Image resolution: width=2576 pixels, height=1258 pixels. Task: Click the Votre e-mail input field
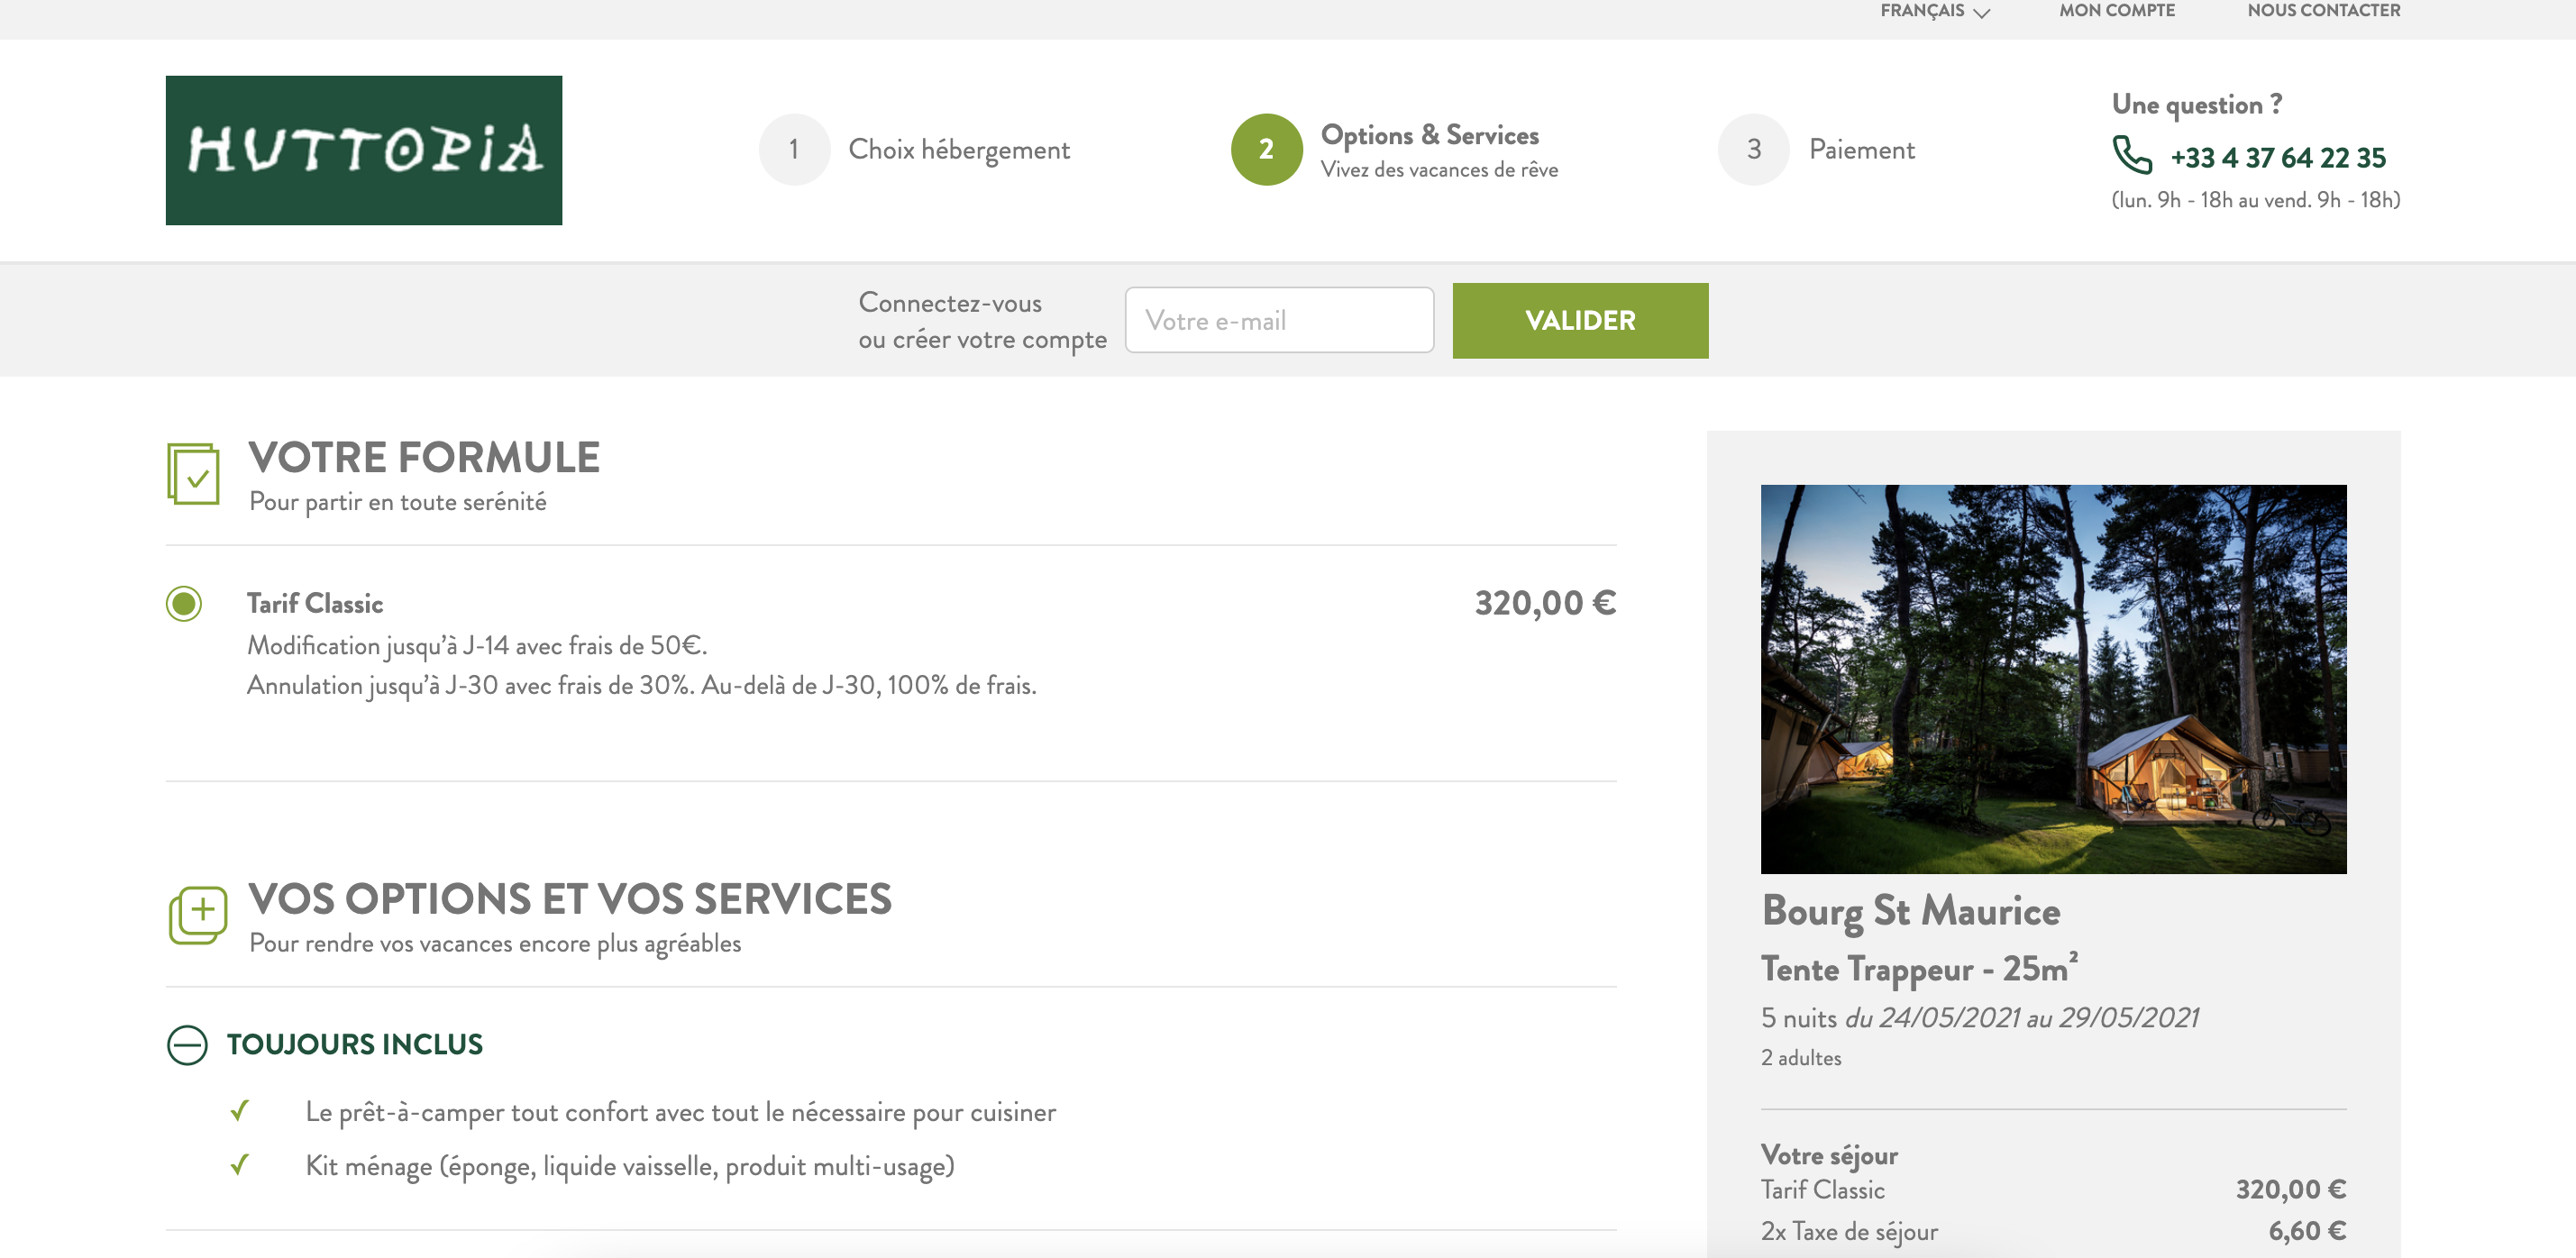(x=1279, y=320)
